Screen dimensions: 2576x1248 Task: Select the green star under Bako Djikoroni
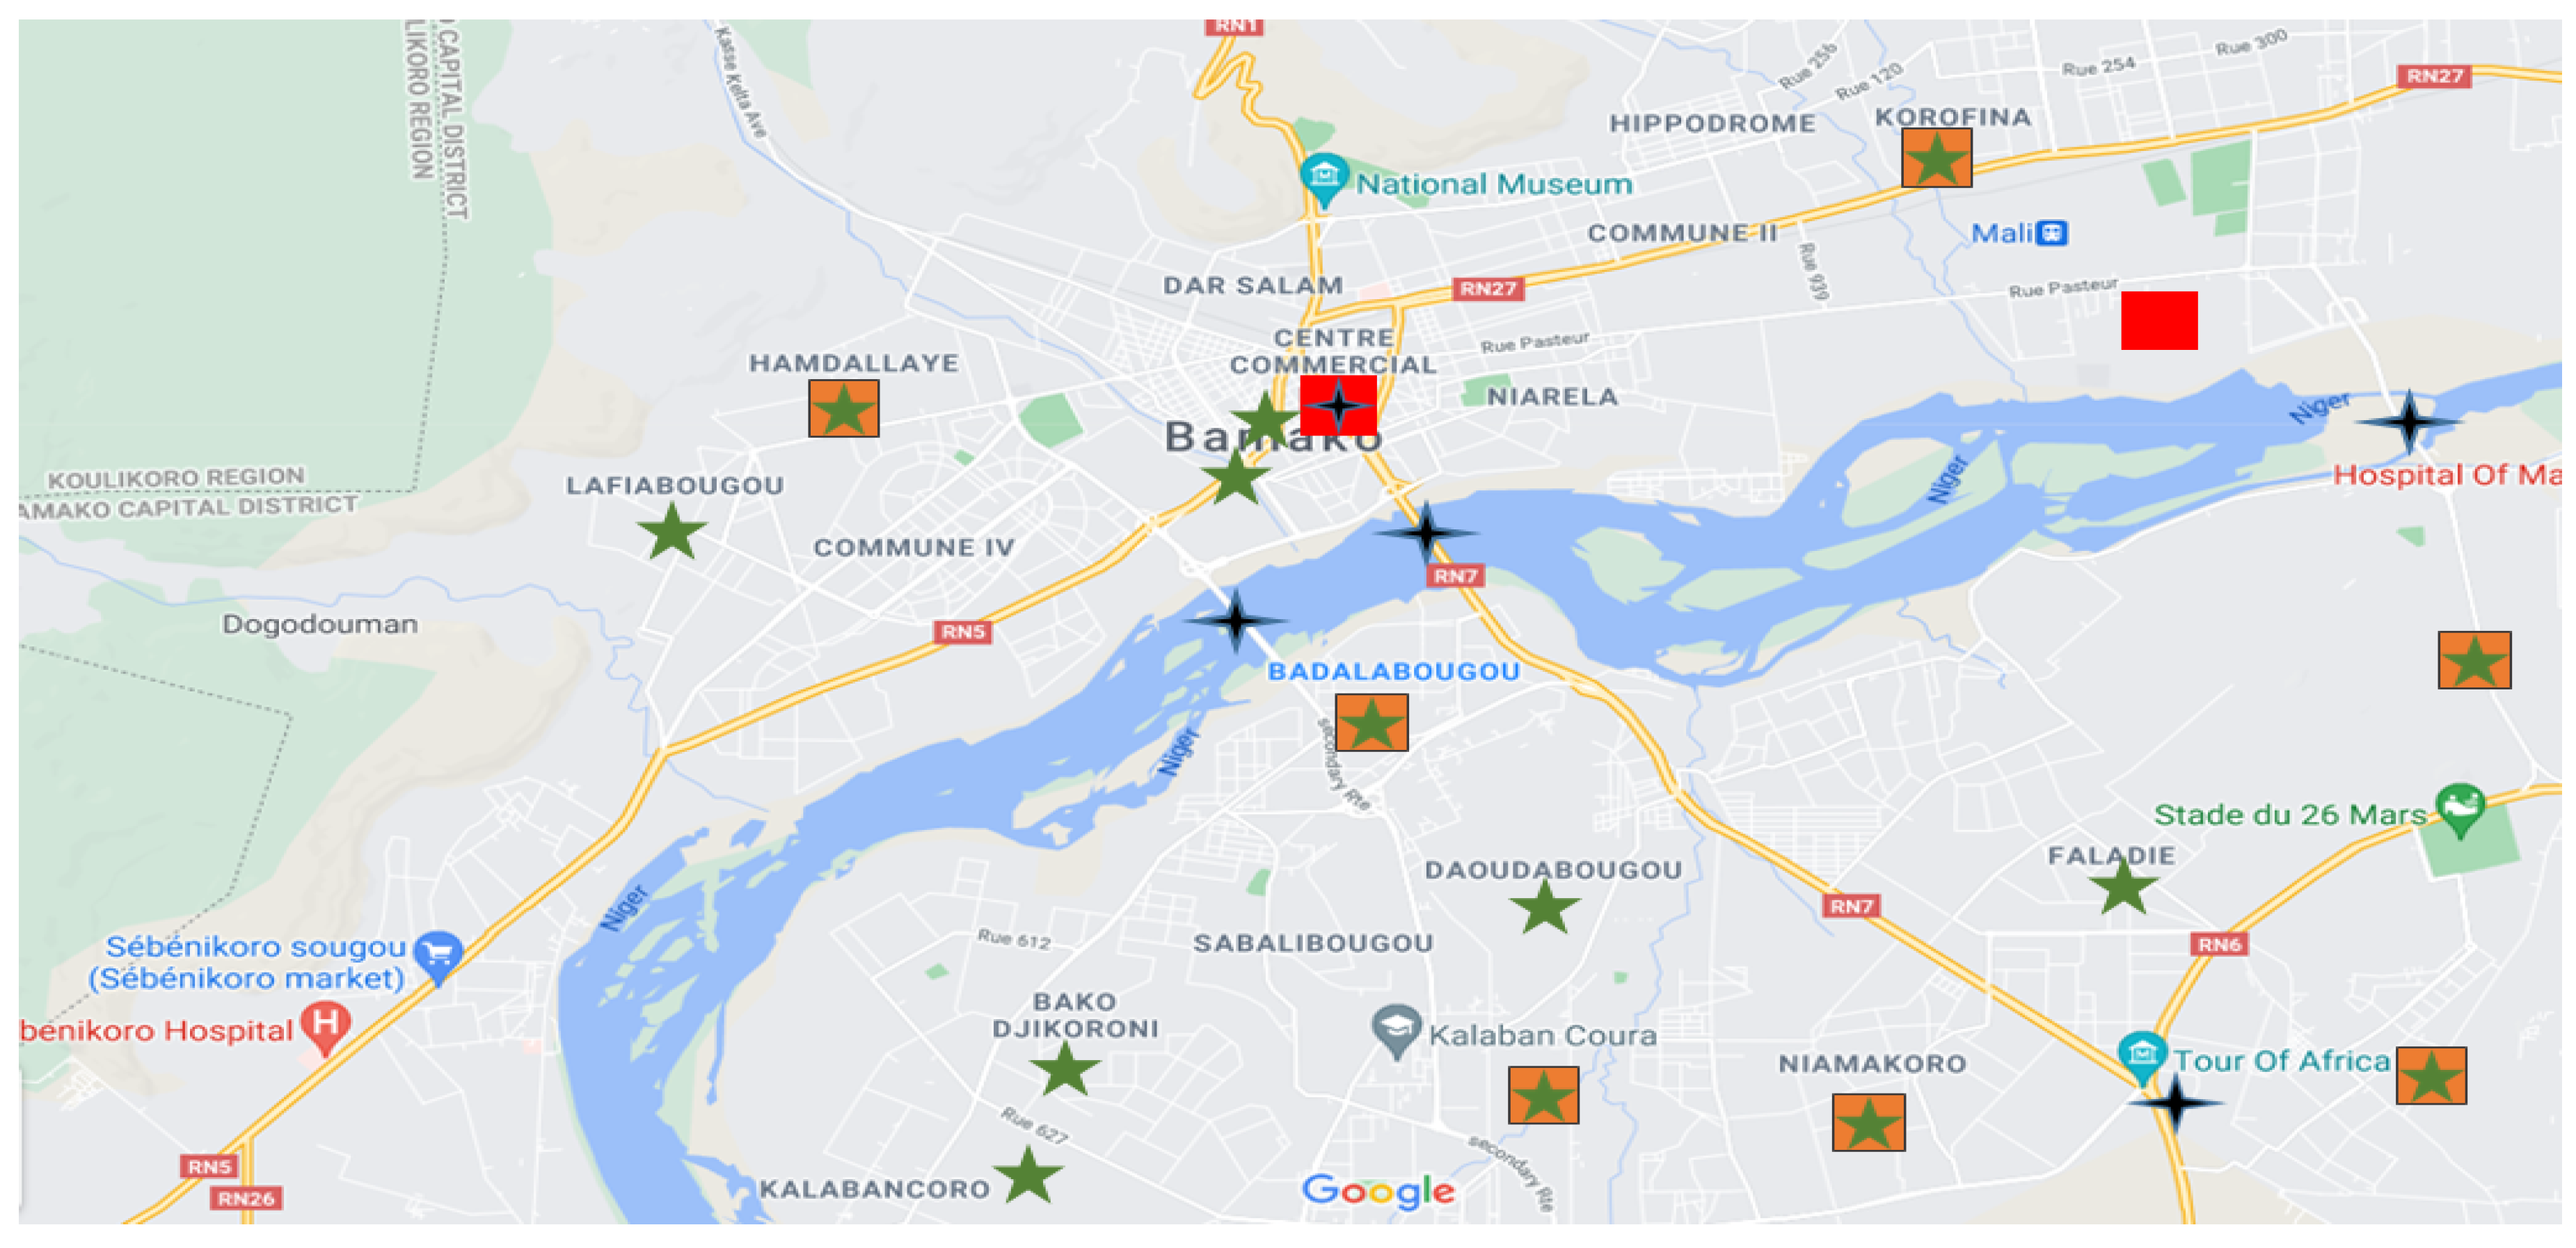1065,1069
